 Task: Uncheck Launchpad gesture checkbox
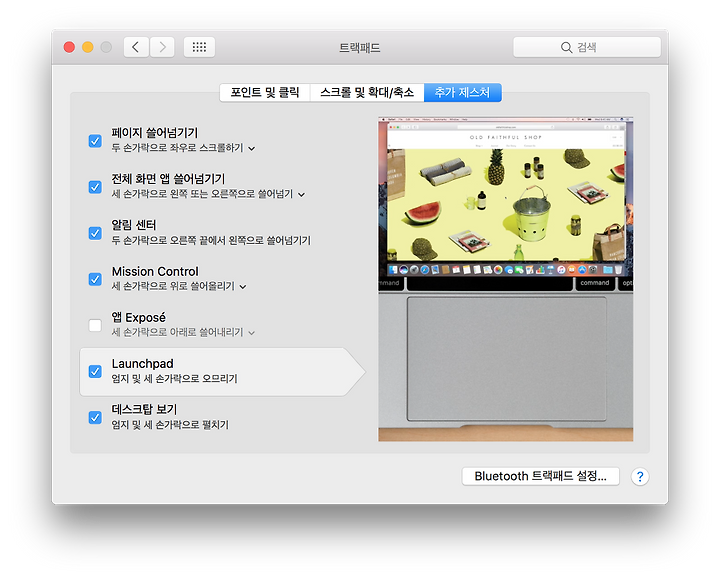coord(95,371)
